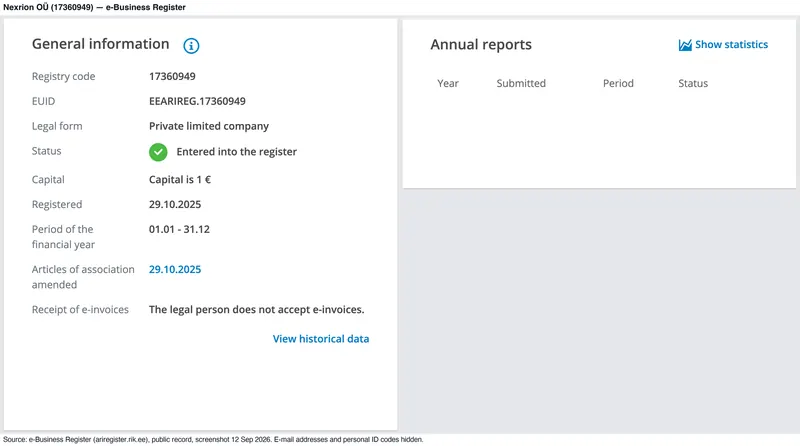Click the Private limited company text
This screenshot has height=446, width=800.
coord(209,126)
